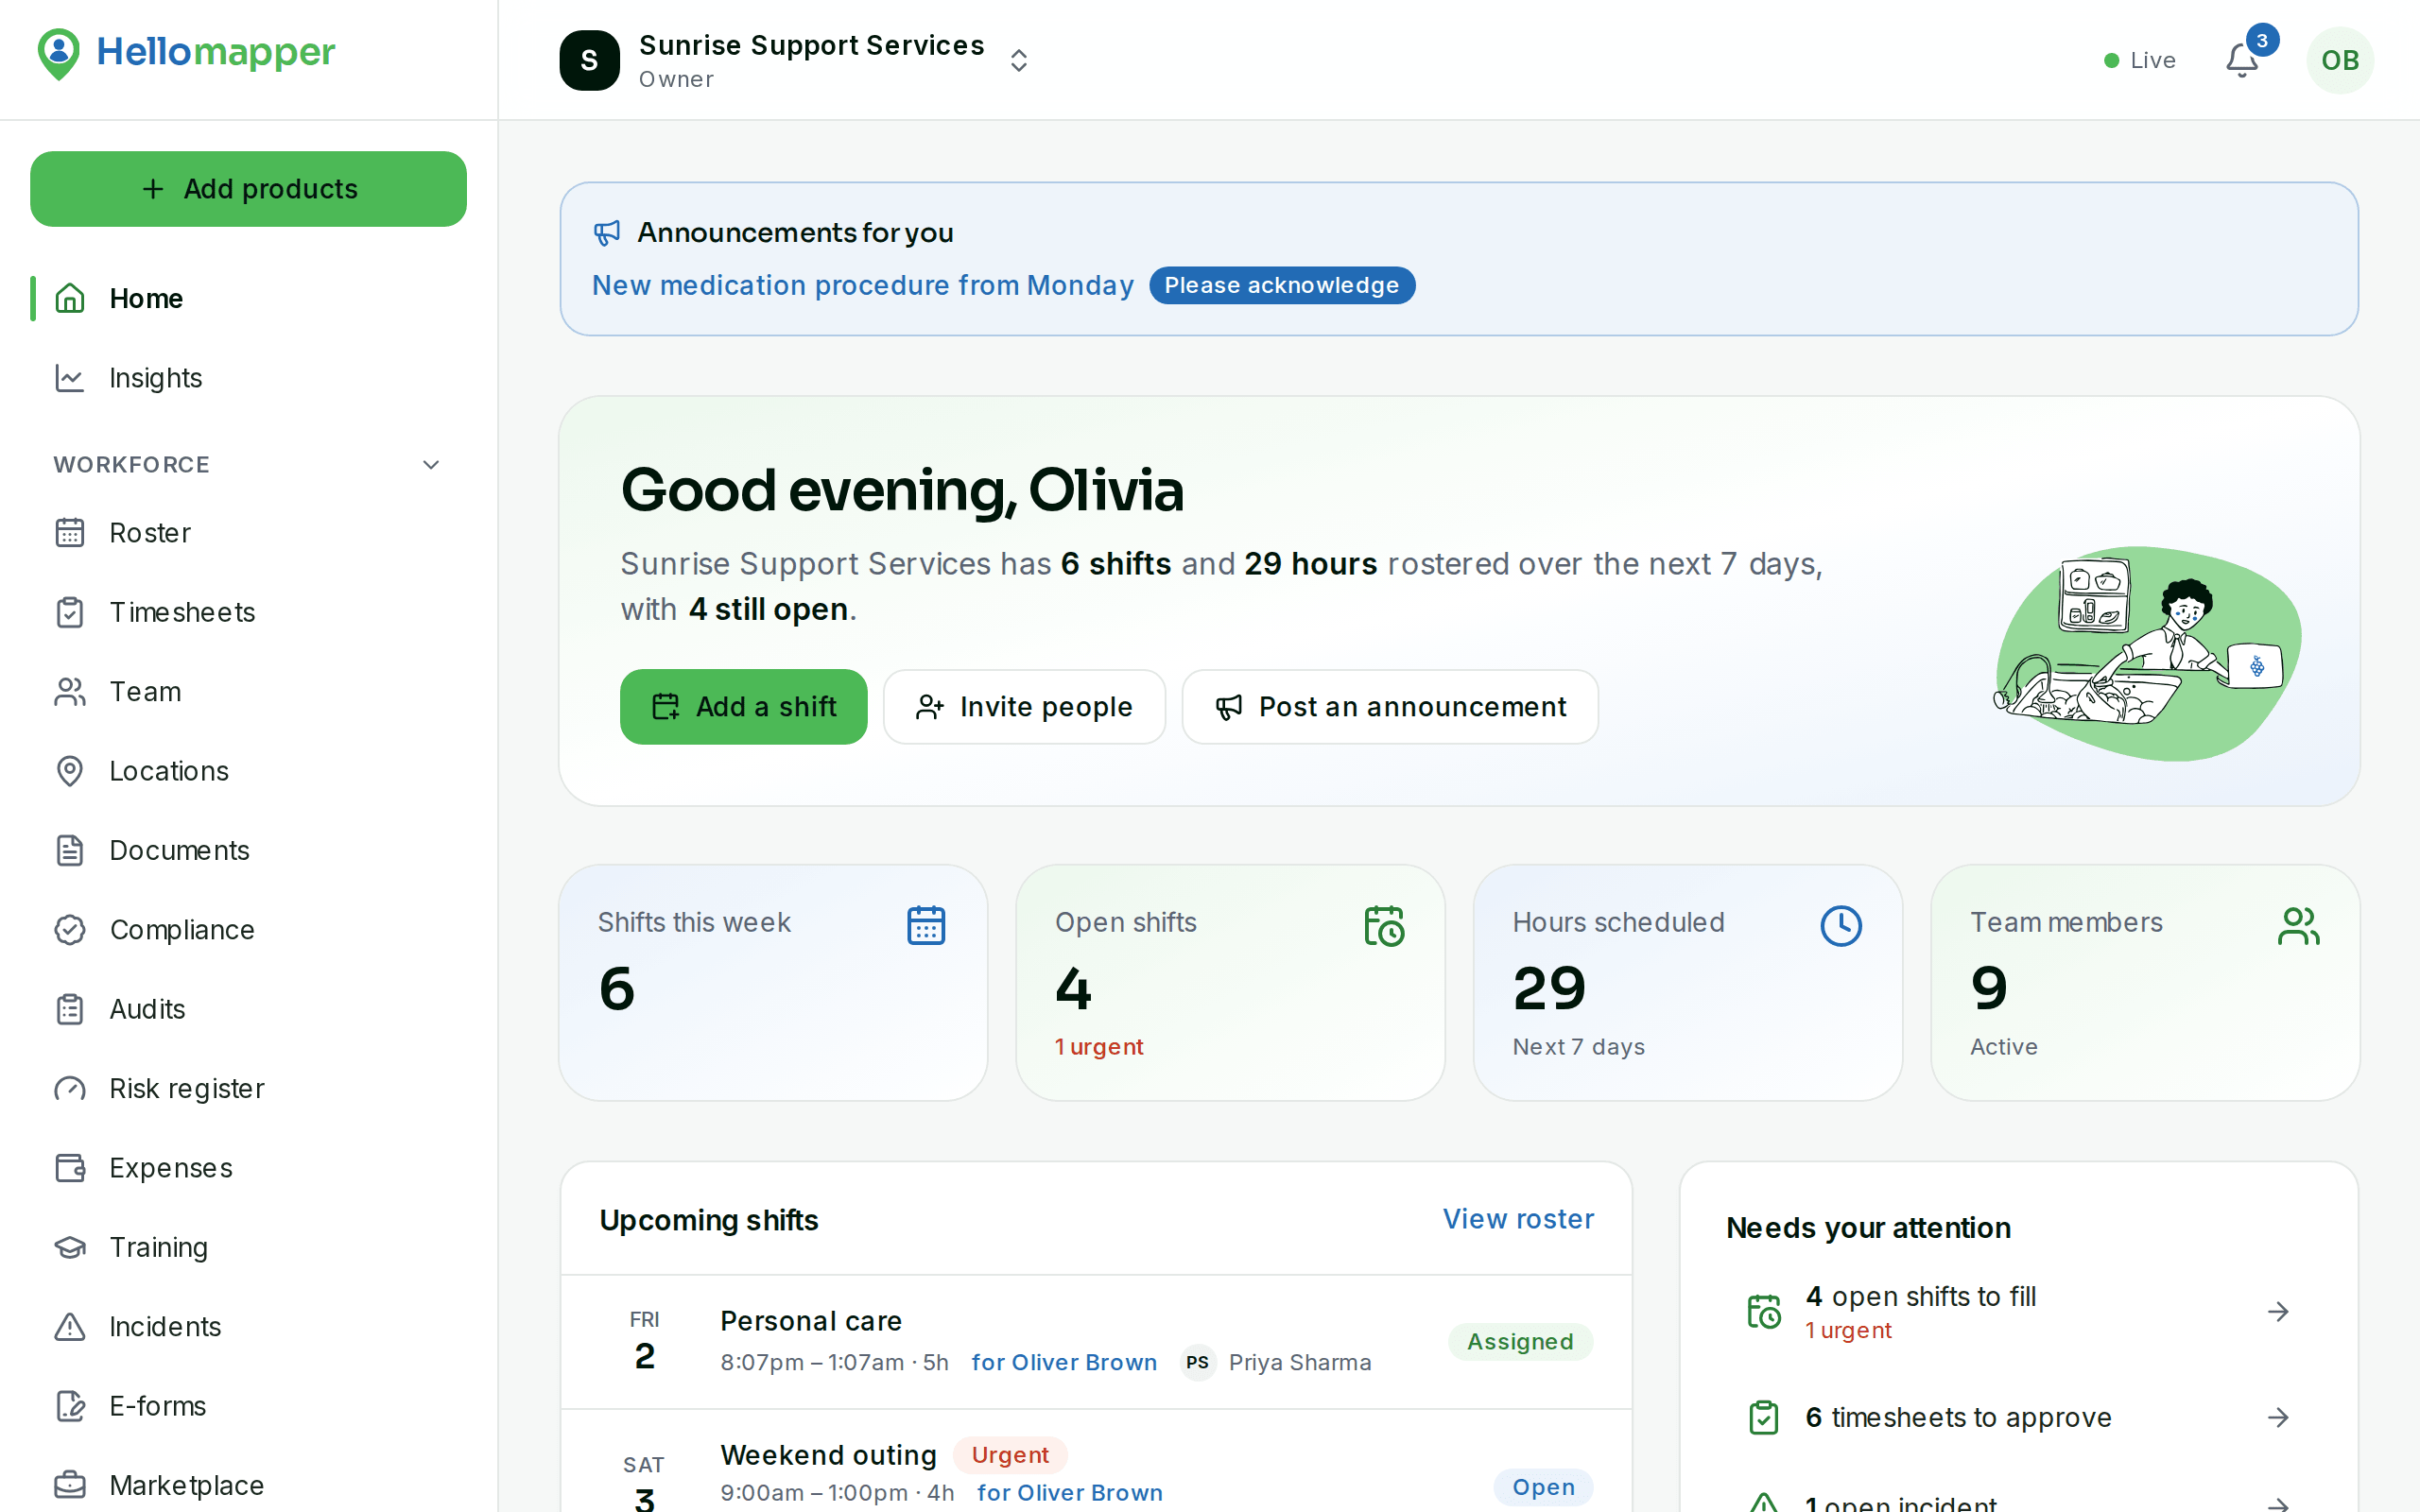
Task: Open Expenses in the sidebar
Action: [x=248, y=1168]
